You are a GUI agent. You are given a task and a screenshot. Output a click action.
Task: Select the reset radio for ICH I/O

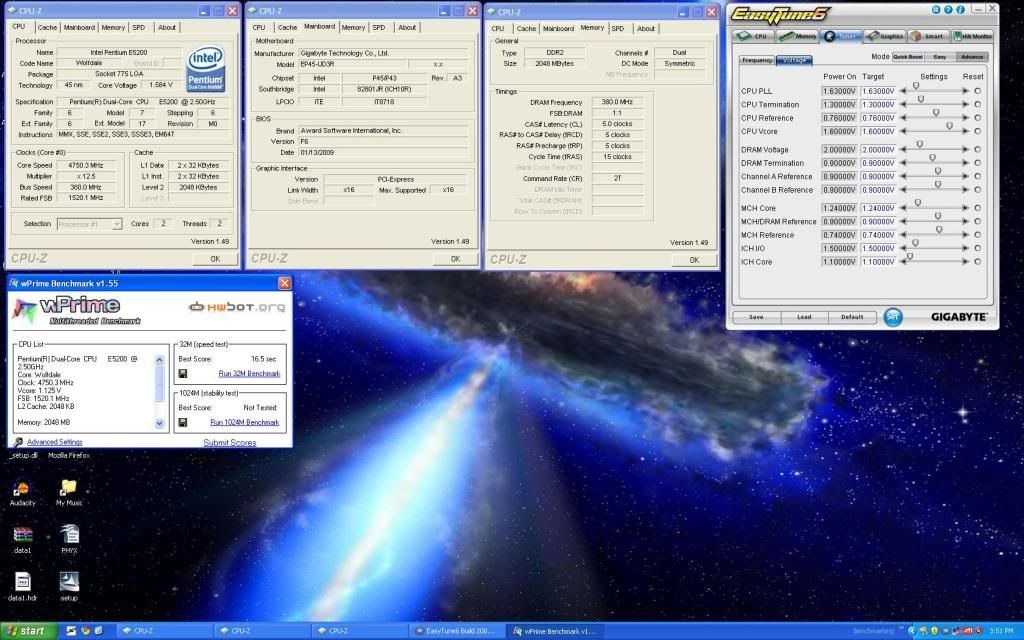click(978, 248)
